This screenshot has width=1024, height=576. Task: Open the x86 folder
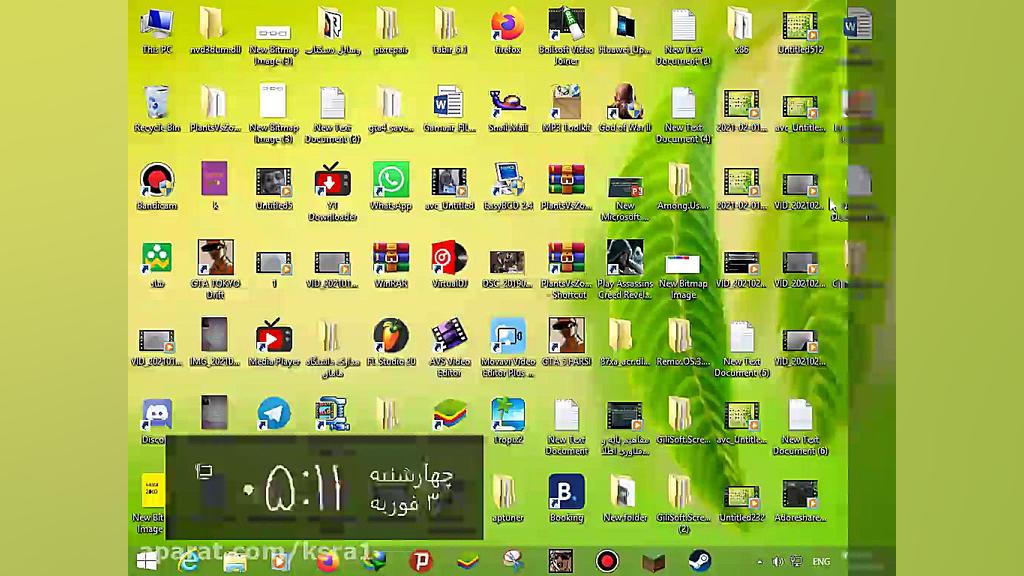point(741,31)
